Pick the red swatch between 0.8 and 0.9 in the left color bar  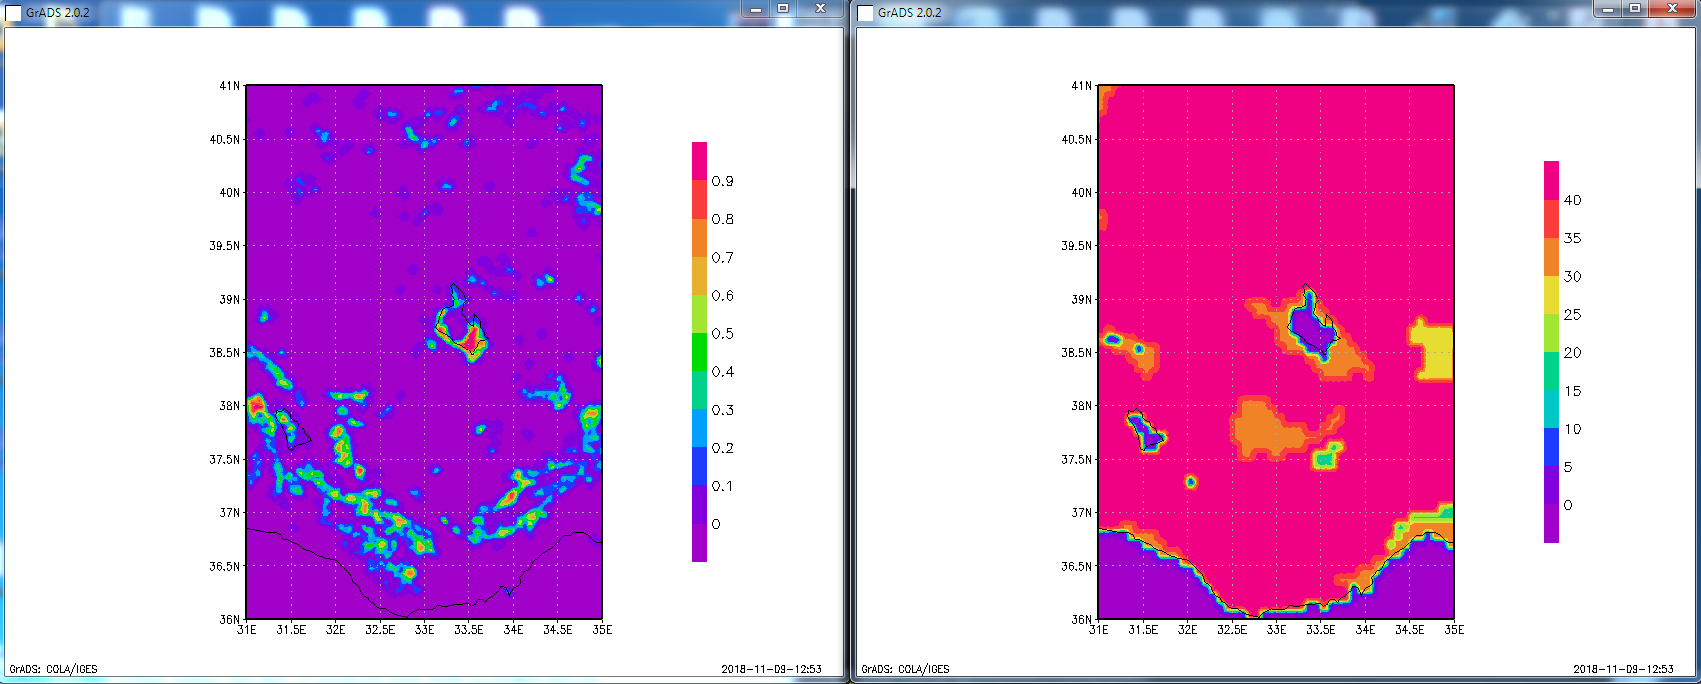pos(699,200)
